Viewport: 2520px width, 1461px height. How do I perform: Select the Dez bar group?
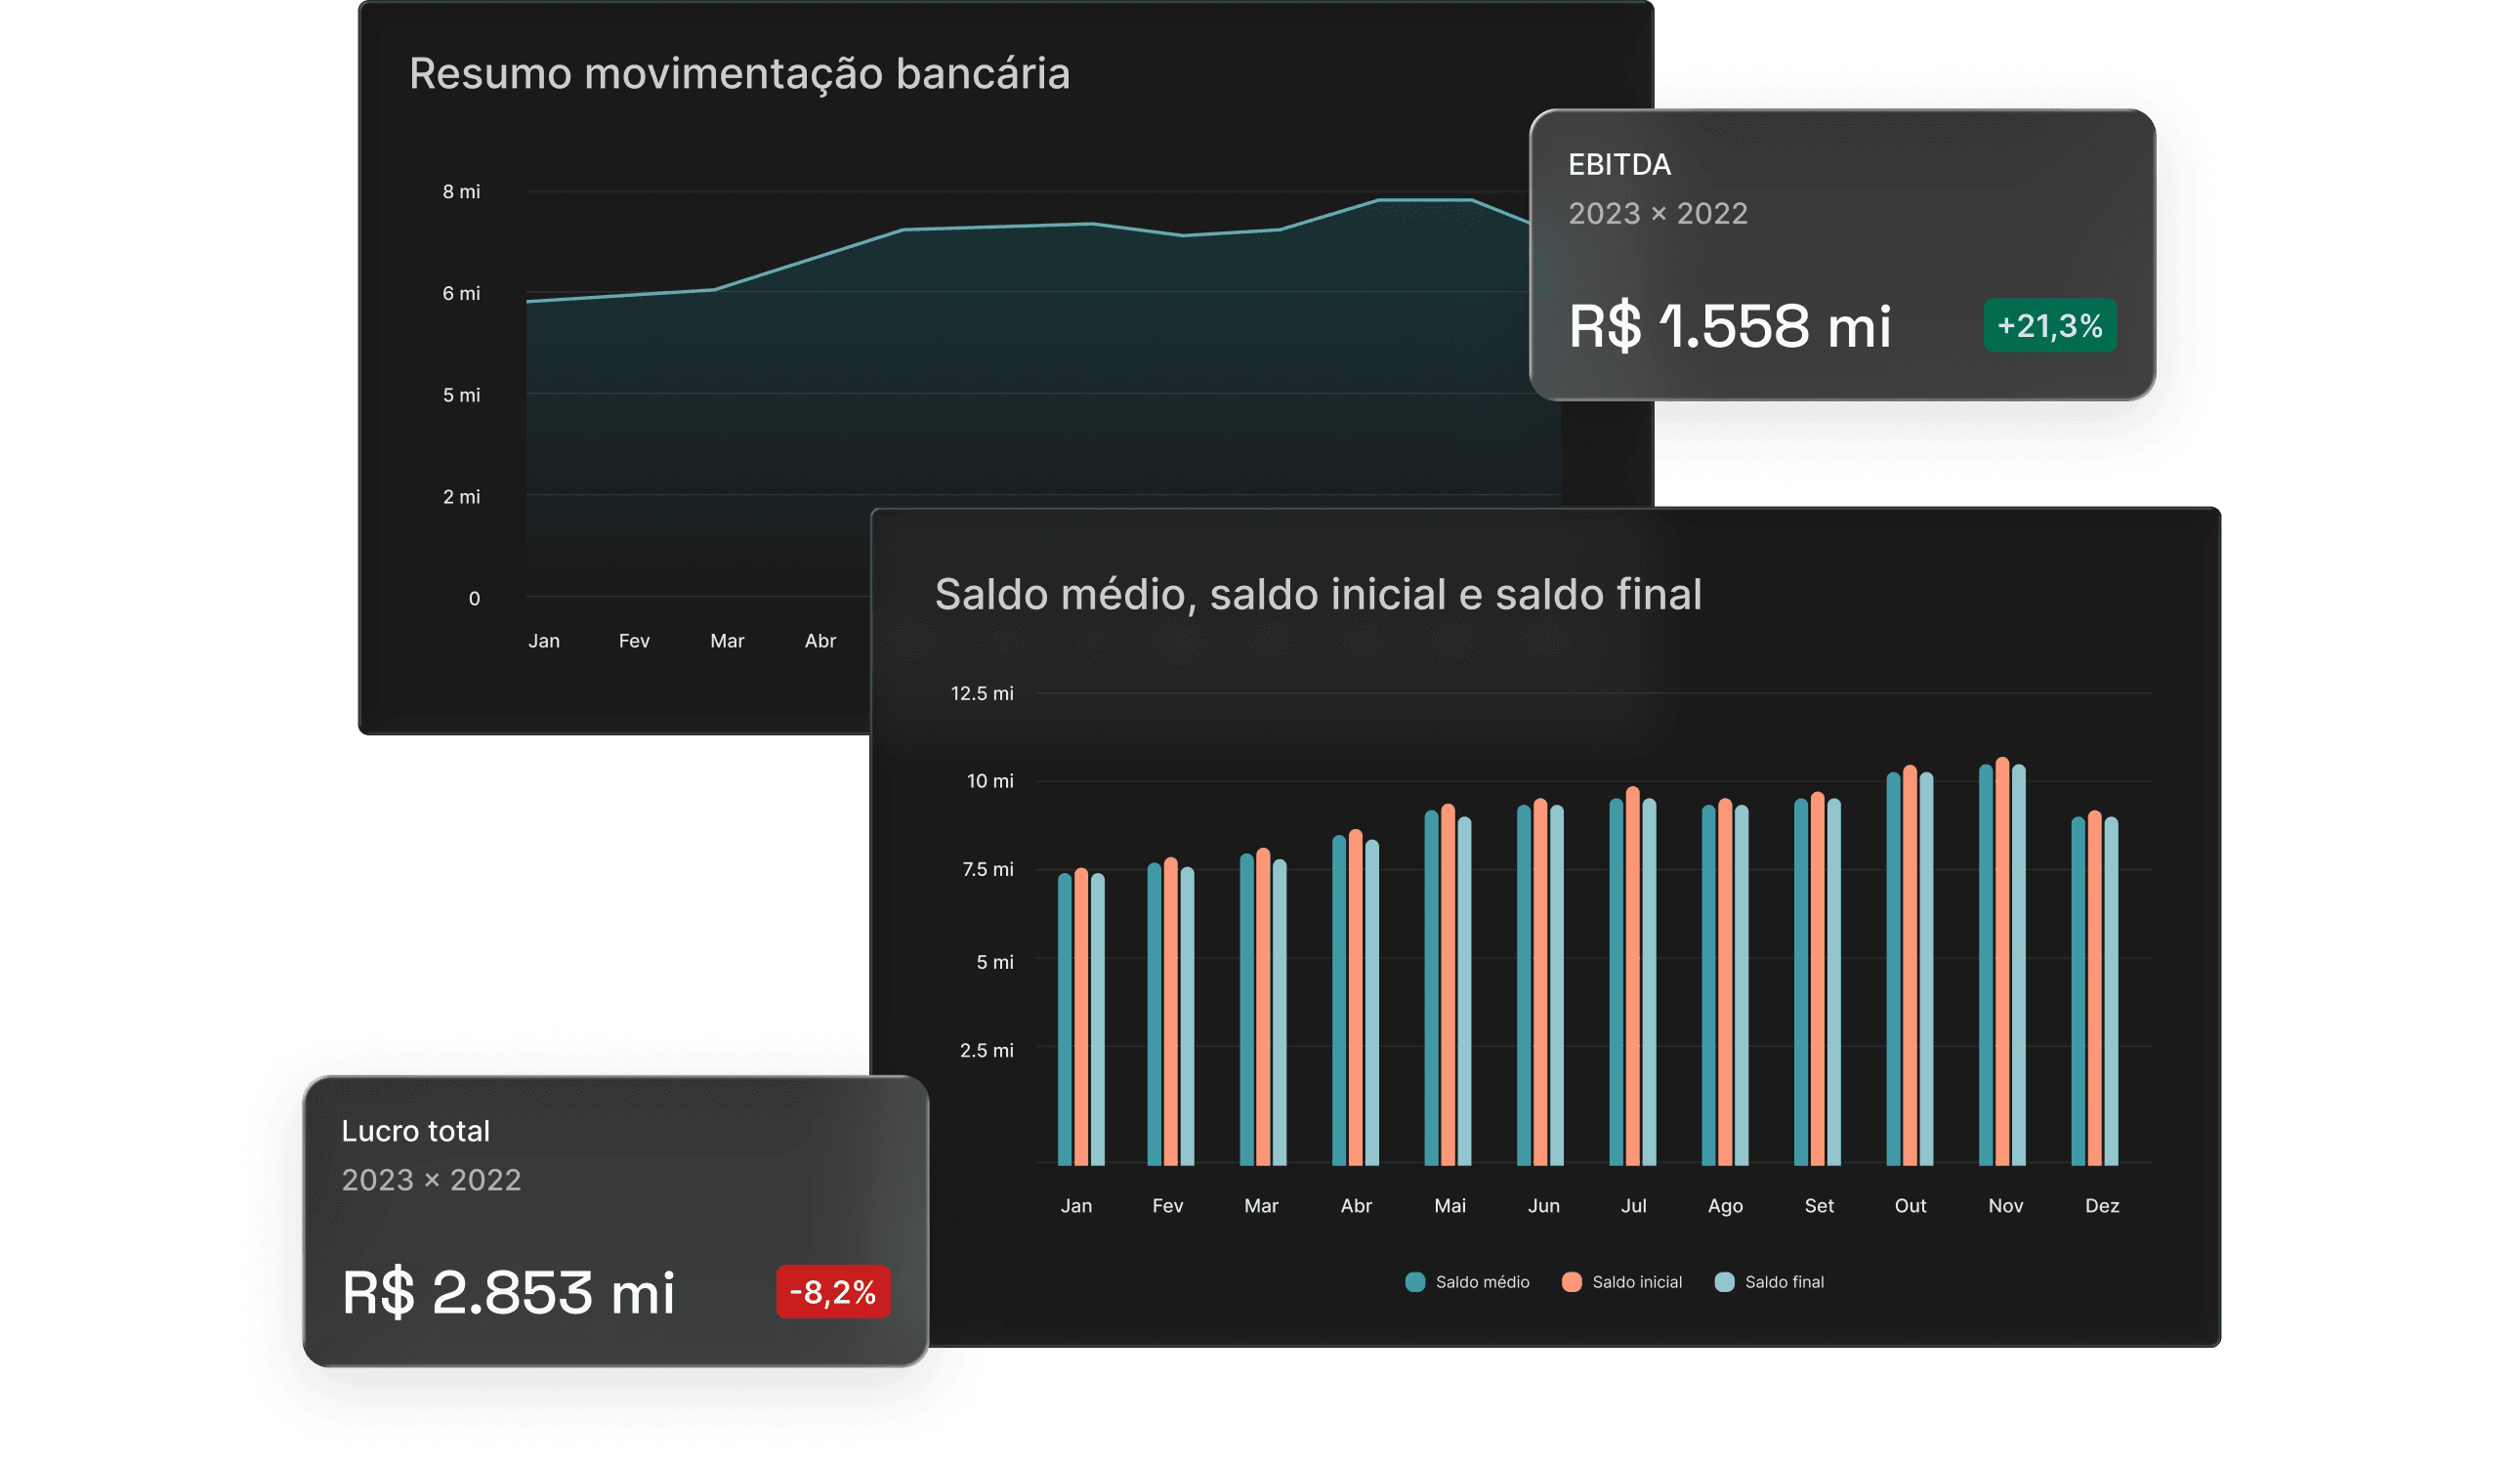2094,990
